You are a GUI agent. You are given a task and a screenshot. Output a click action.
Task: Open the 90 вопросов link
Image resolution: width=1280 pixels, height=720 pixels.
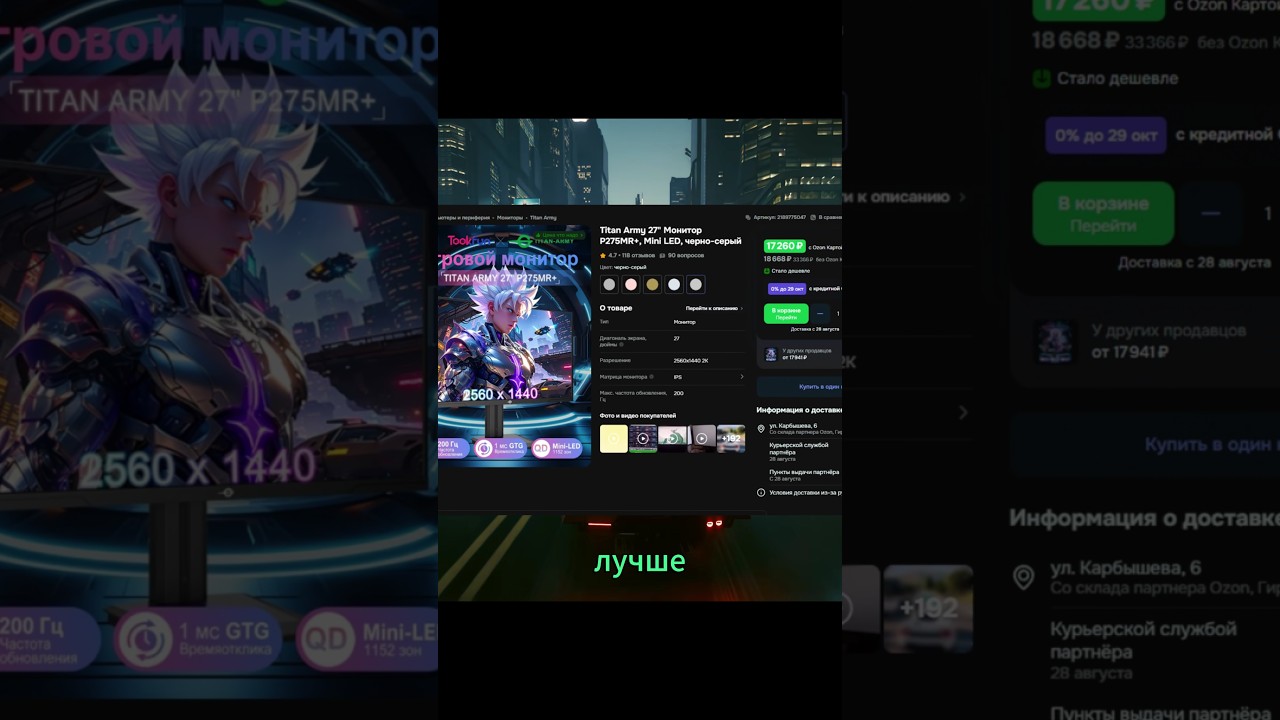click(x=686, y=256)
